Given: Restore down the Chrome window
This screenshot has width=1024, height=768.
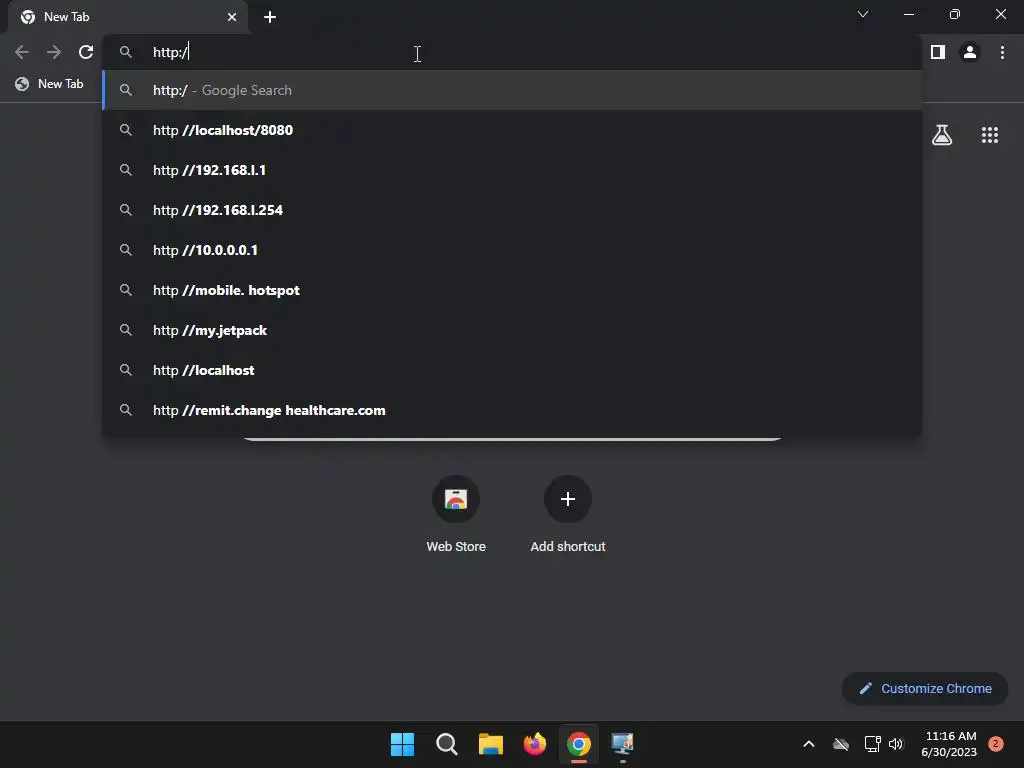Looking at the screenshot, I should pyautogui.click(x=955, y=14).
